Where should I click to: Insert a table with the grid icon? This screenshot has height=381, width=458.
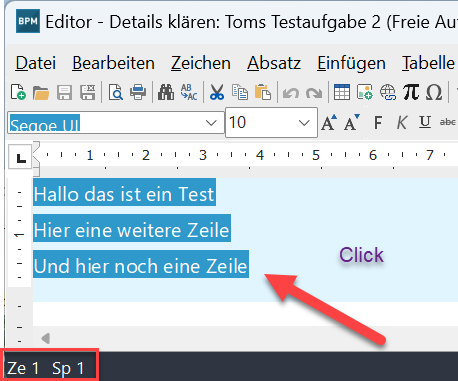342,92
